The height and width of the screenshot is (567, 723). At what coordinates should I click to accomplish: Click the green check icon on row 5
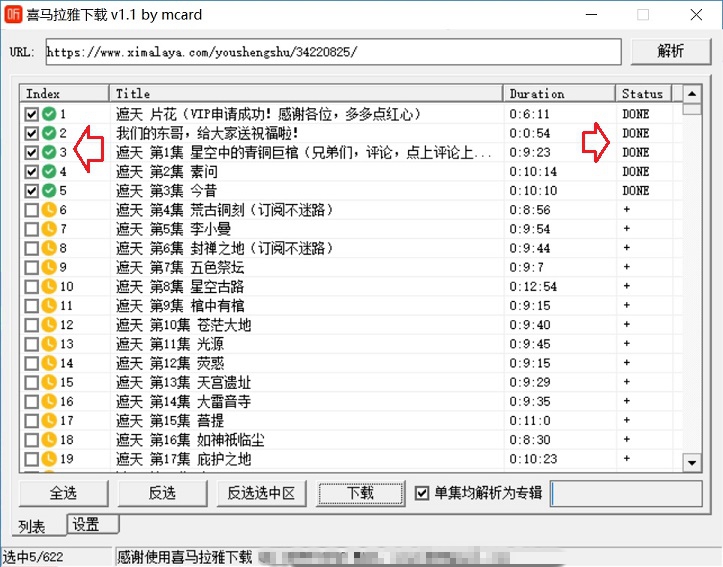(49, 190)
